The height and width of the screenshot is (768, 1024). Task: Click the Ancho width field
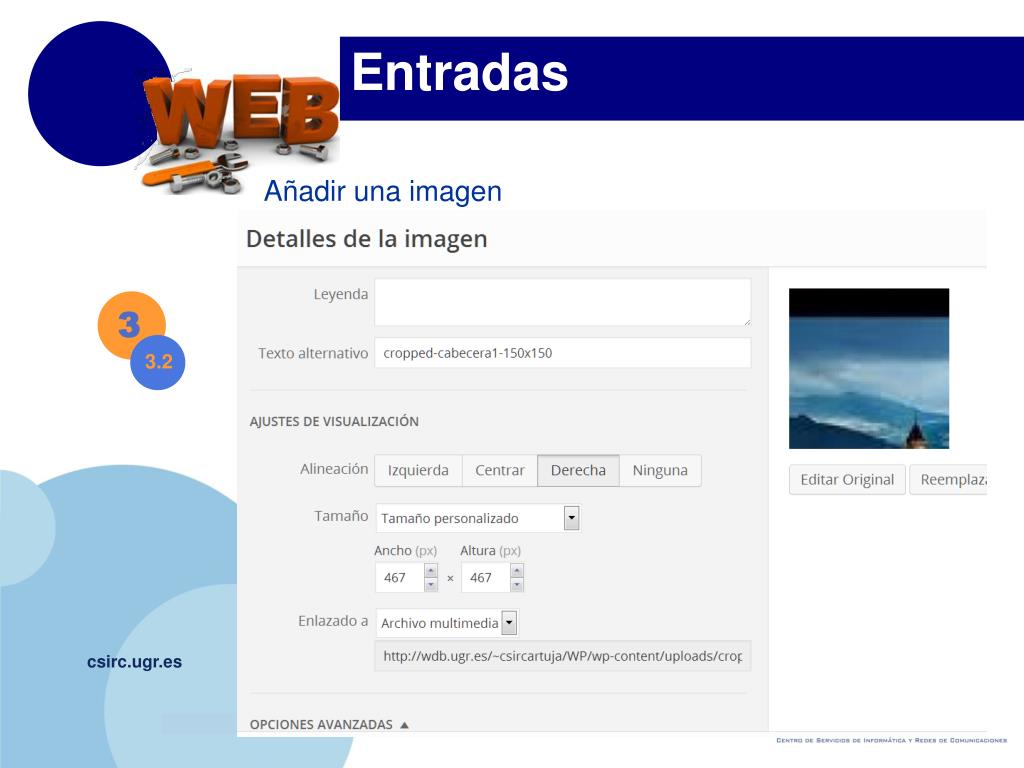(x=399, y=578)
